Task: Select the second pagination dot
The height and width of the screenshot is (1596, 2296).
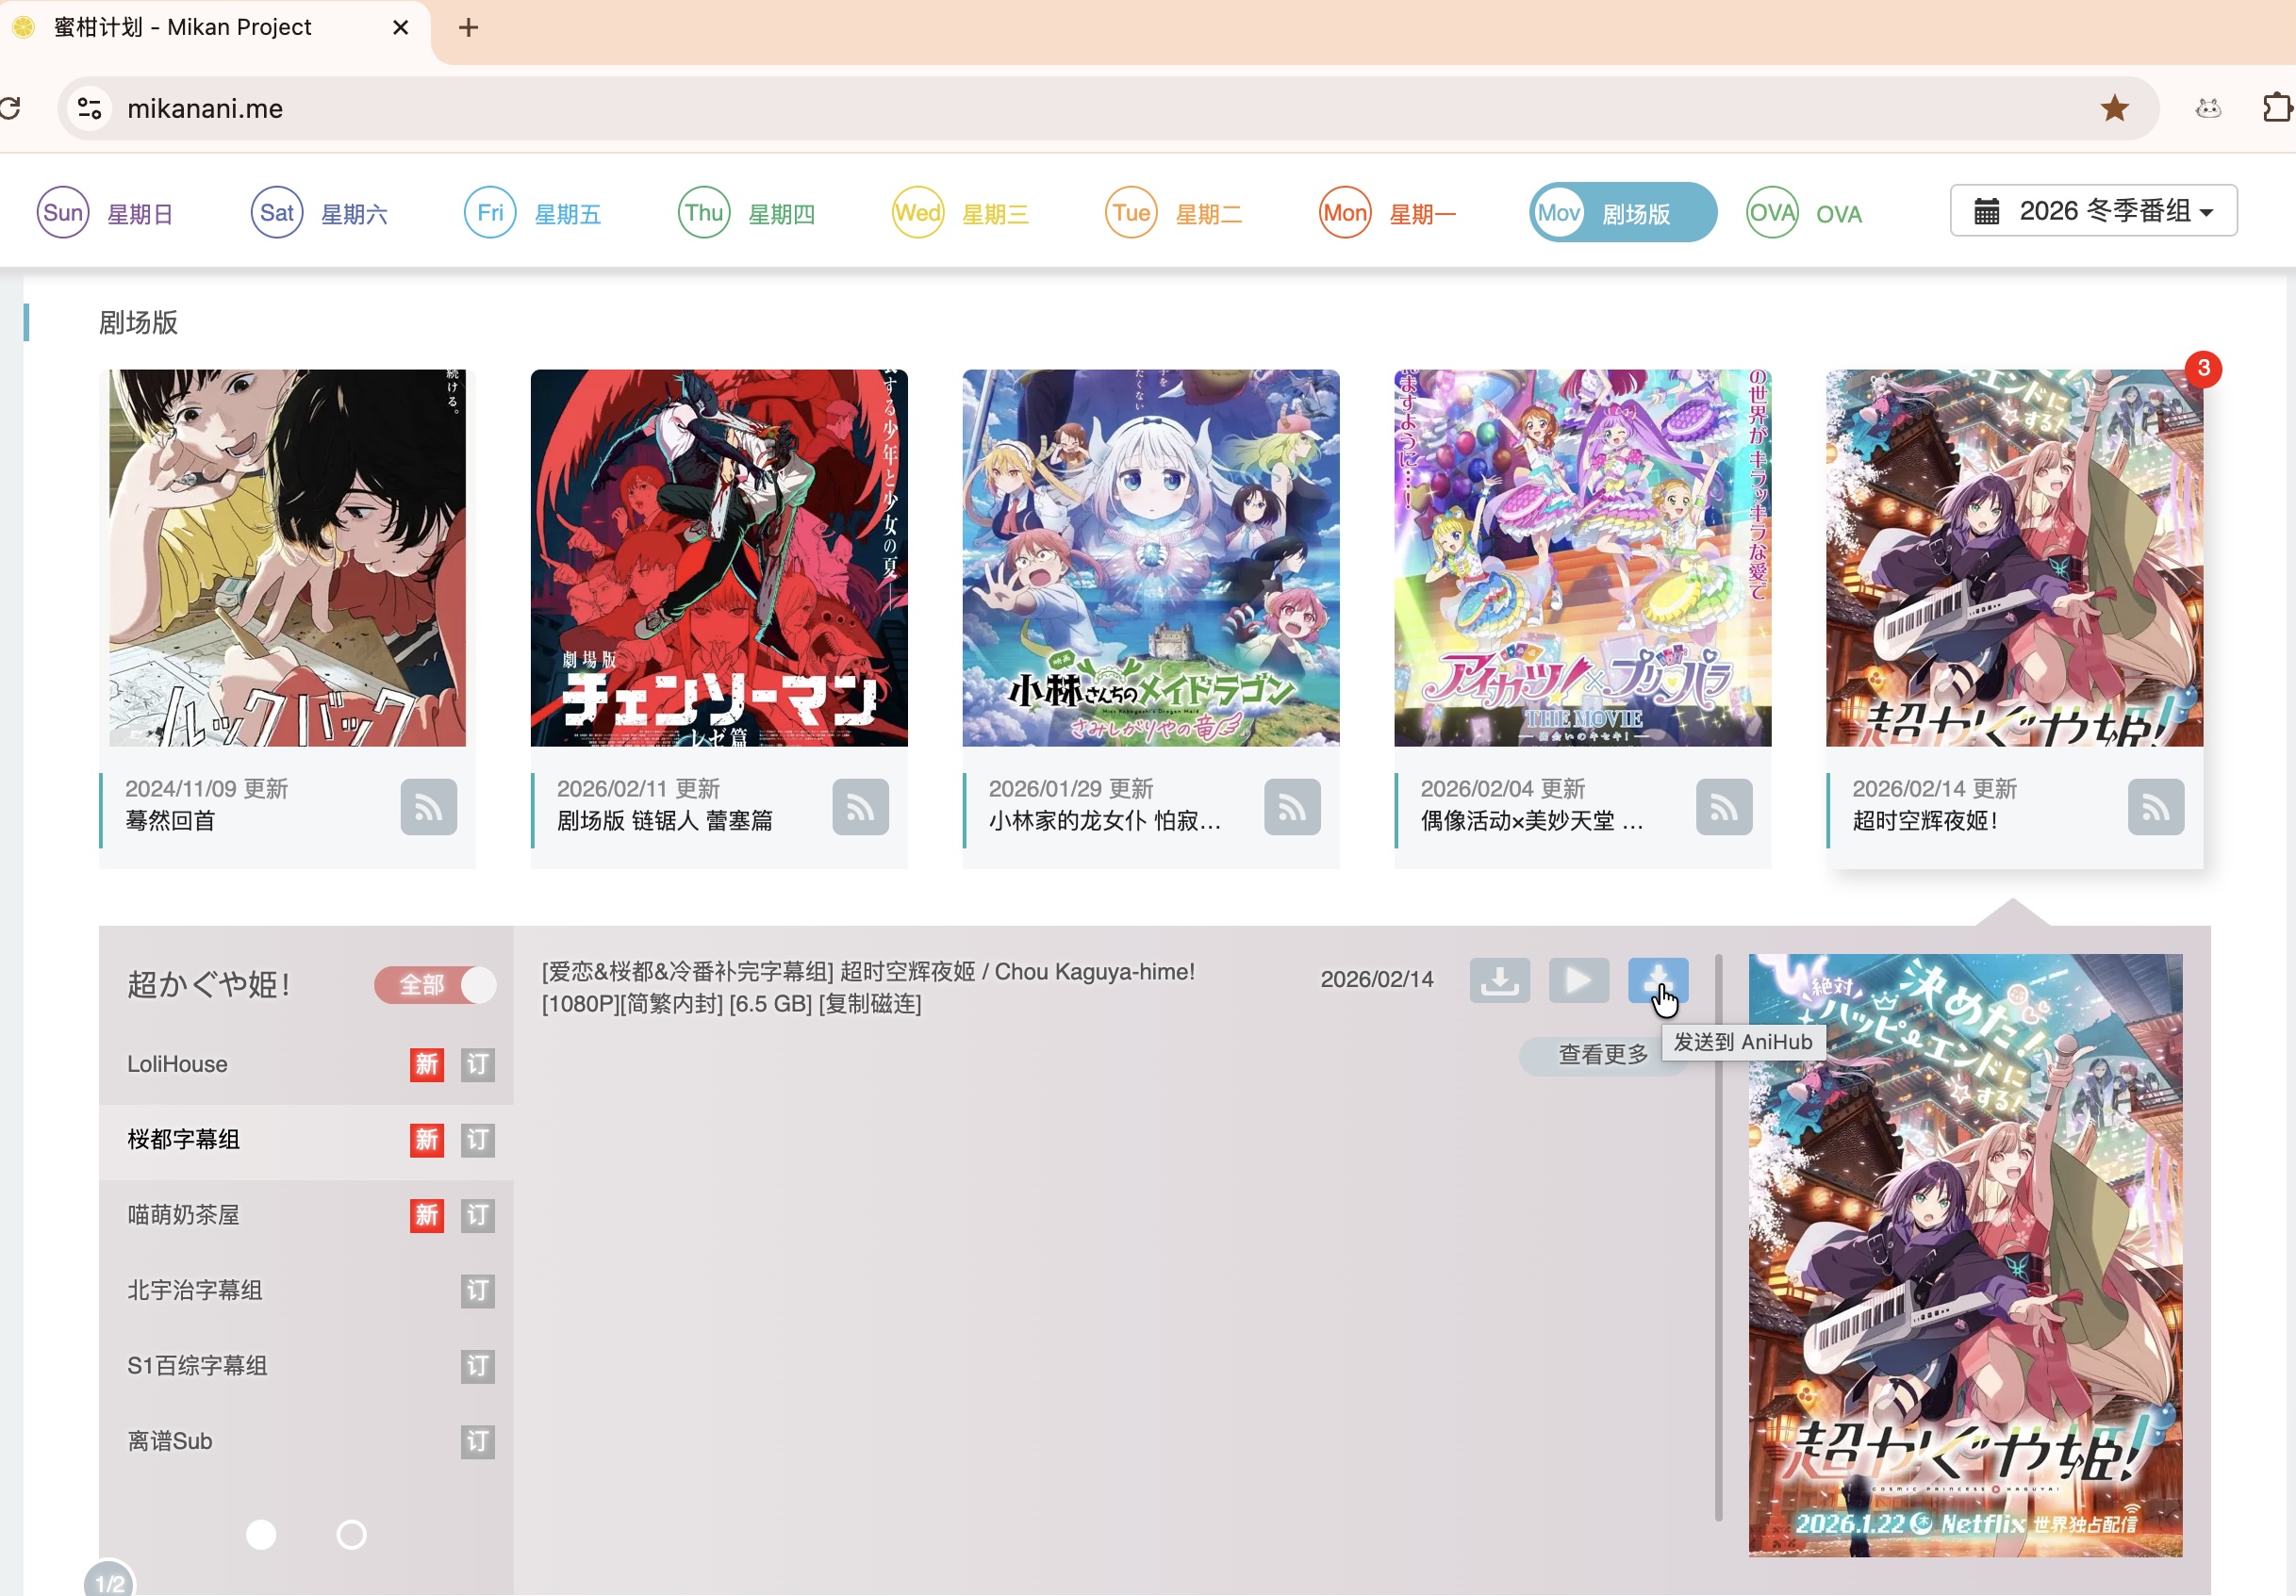Action: pos(350,1534)
